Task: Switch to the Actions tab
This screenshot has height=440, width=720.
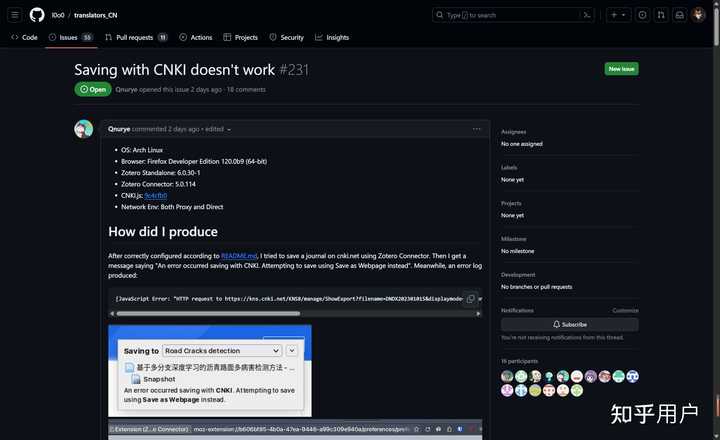Action: (196, 37)
